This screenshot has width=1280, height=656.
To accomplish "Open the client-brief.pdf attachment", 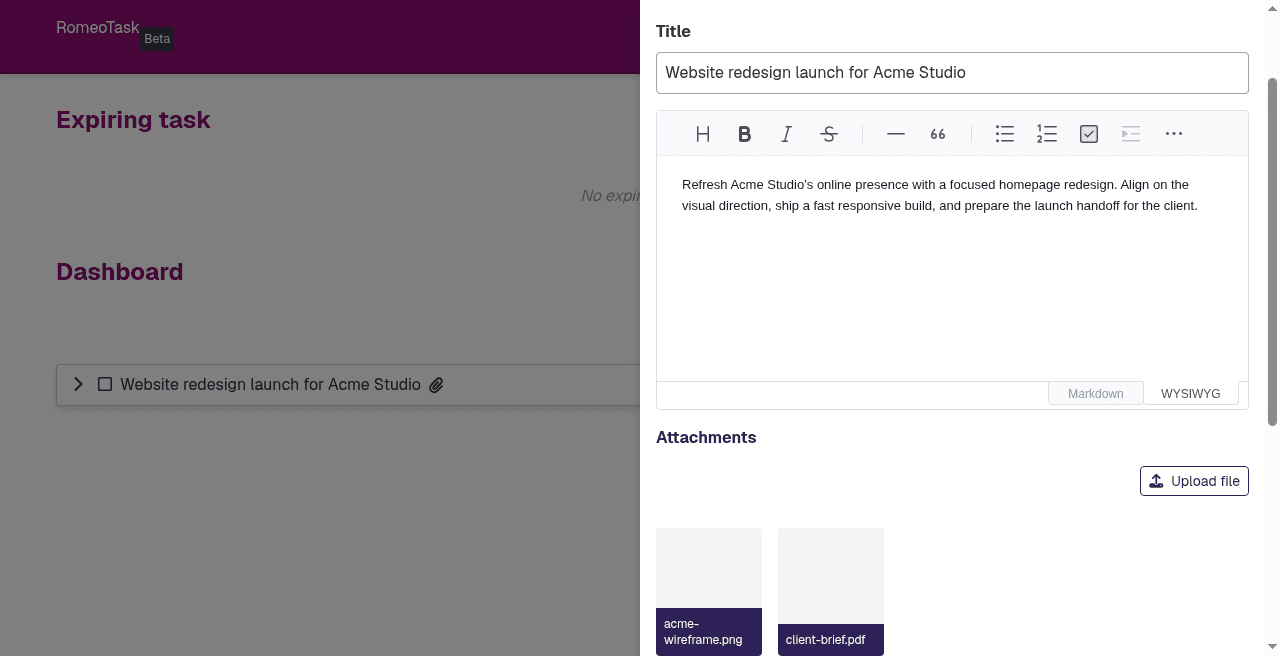I will [x=831, y=592].
